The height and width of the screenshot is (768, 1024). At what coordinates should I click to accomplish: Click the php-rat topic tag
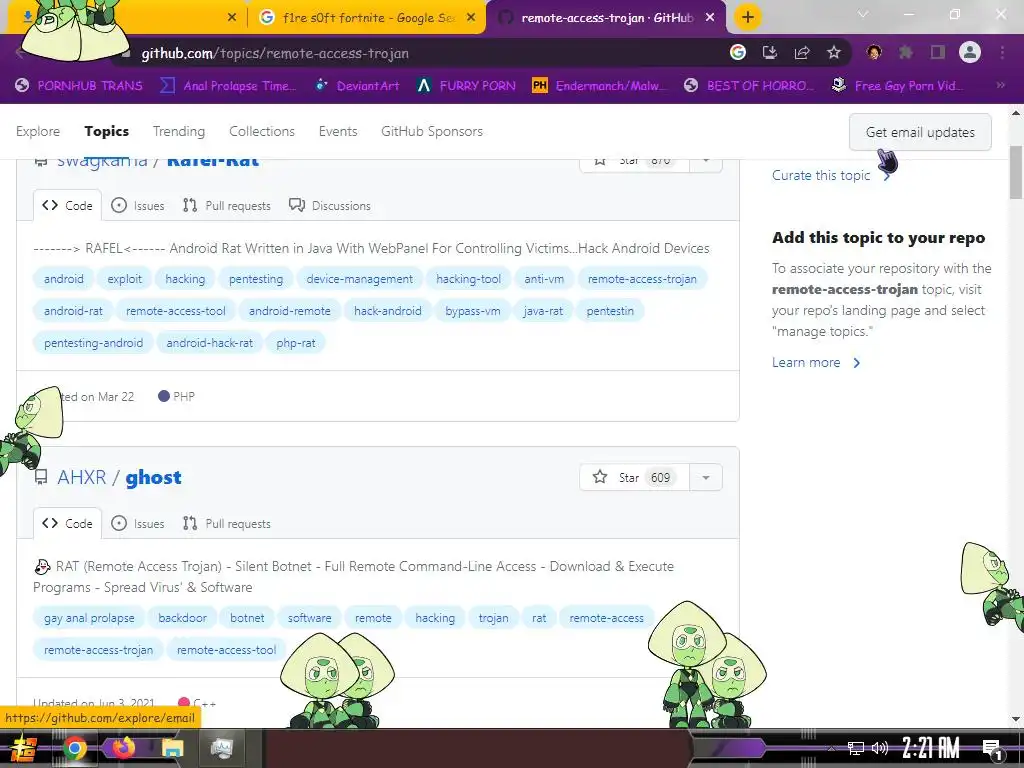[295, 343]
